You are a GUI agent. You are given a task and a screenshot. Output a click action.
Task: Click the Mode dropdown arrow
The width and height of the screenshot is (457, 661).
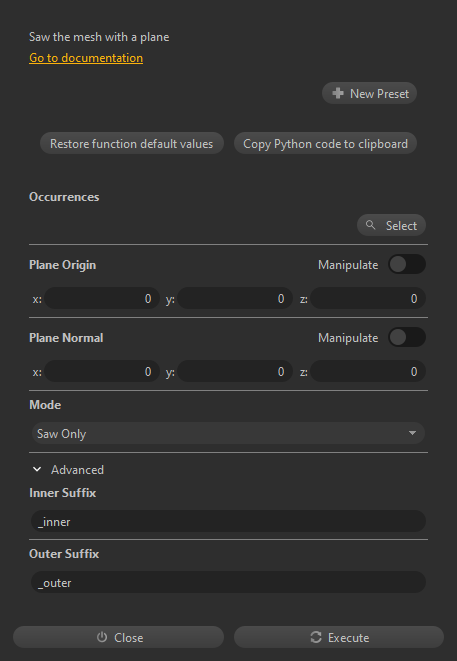pyautogui.click(x=412, y=433)
